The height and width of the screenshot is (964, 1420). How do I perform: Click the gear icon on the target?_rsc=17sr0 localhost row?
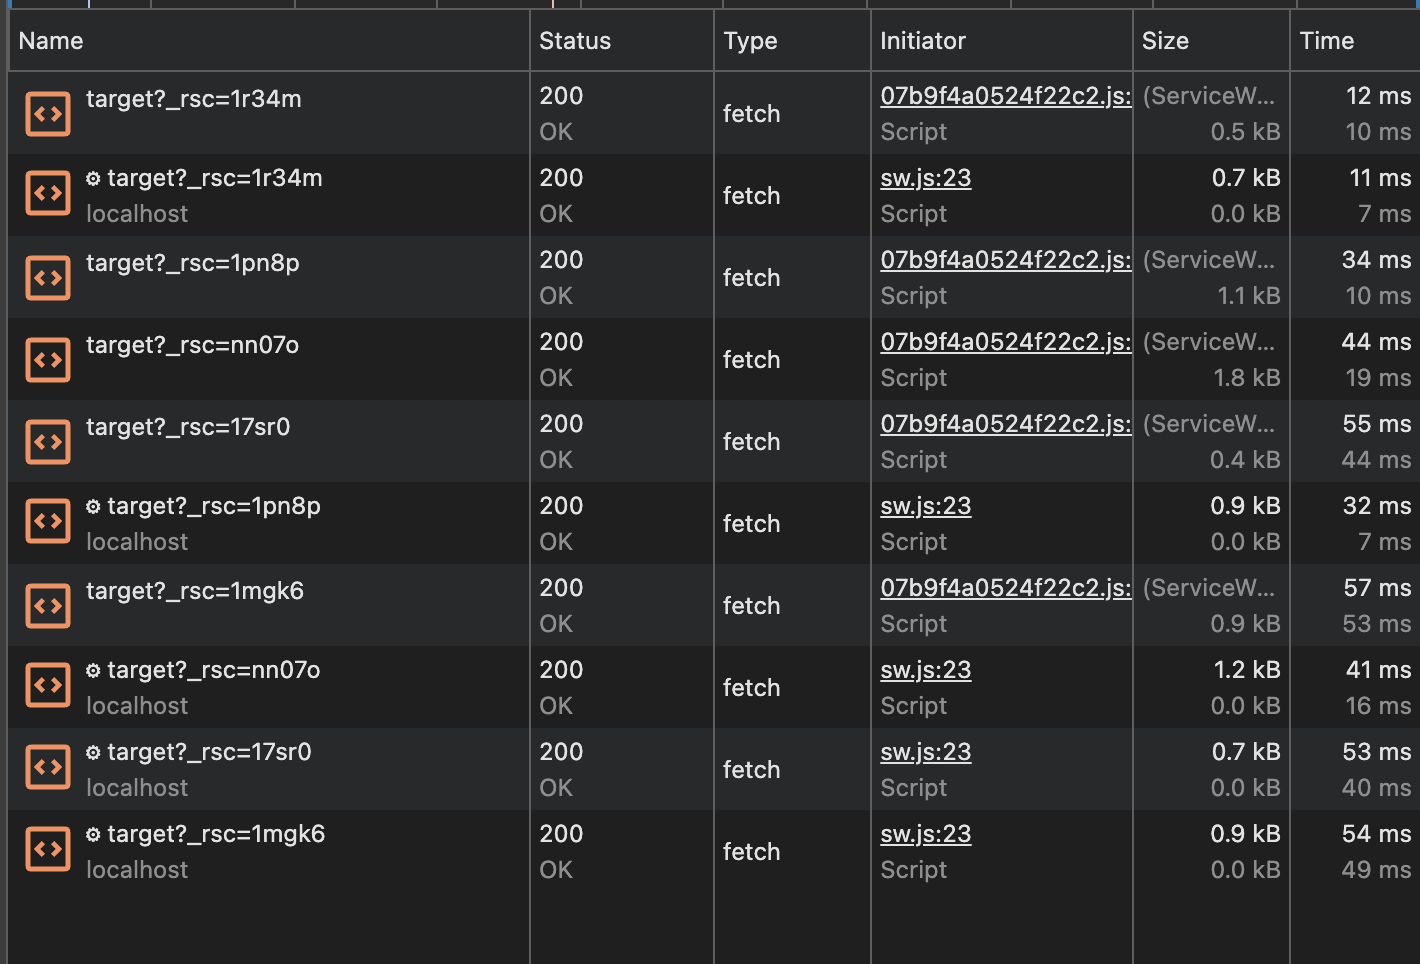[x=93, y=752]
